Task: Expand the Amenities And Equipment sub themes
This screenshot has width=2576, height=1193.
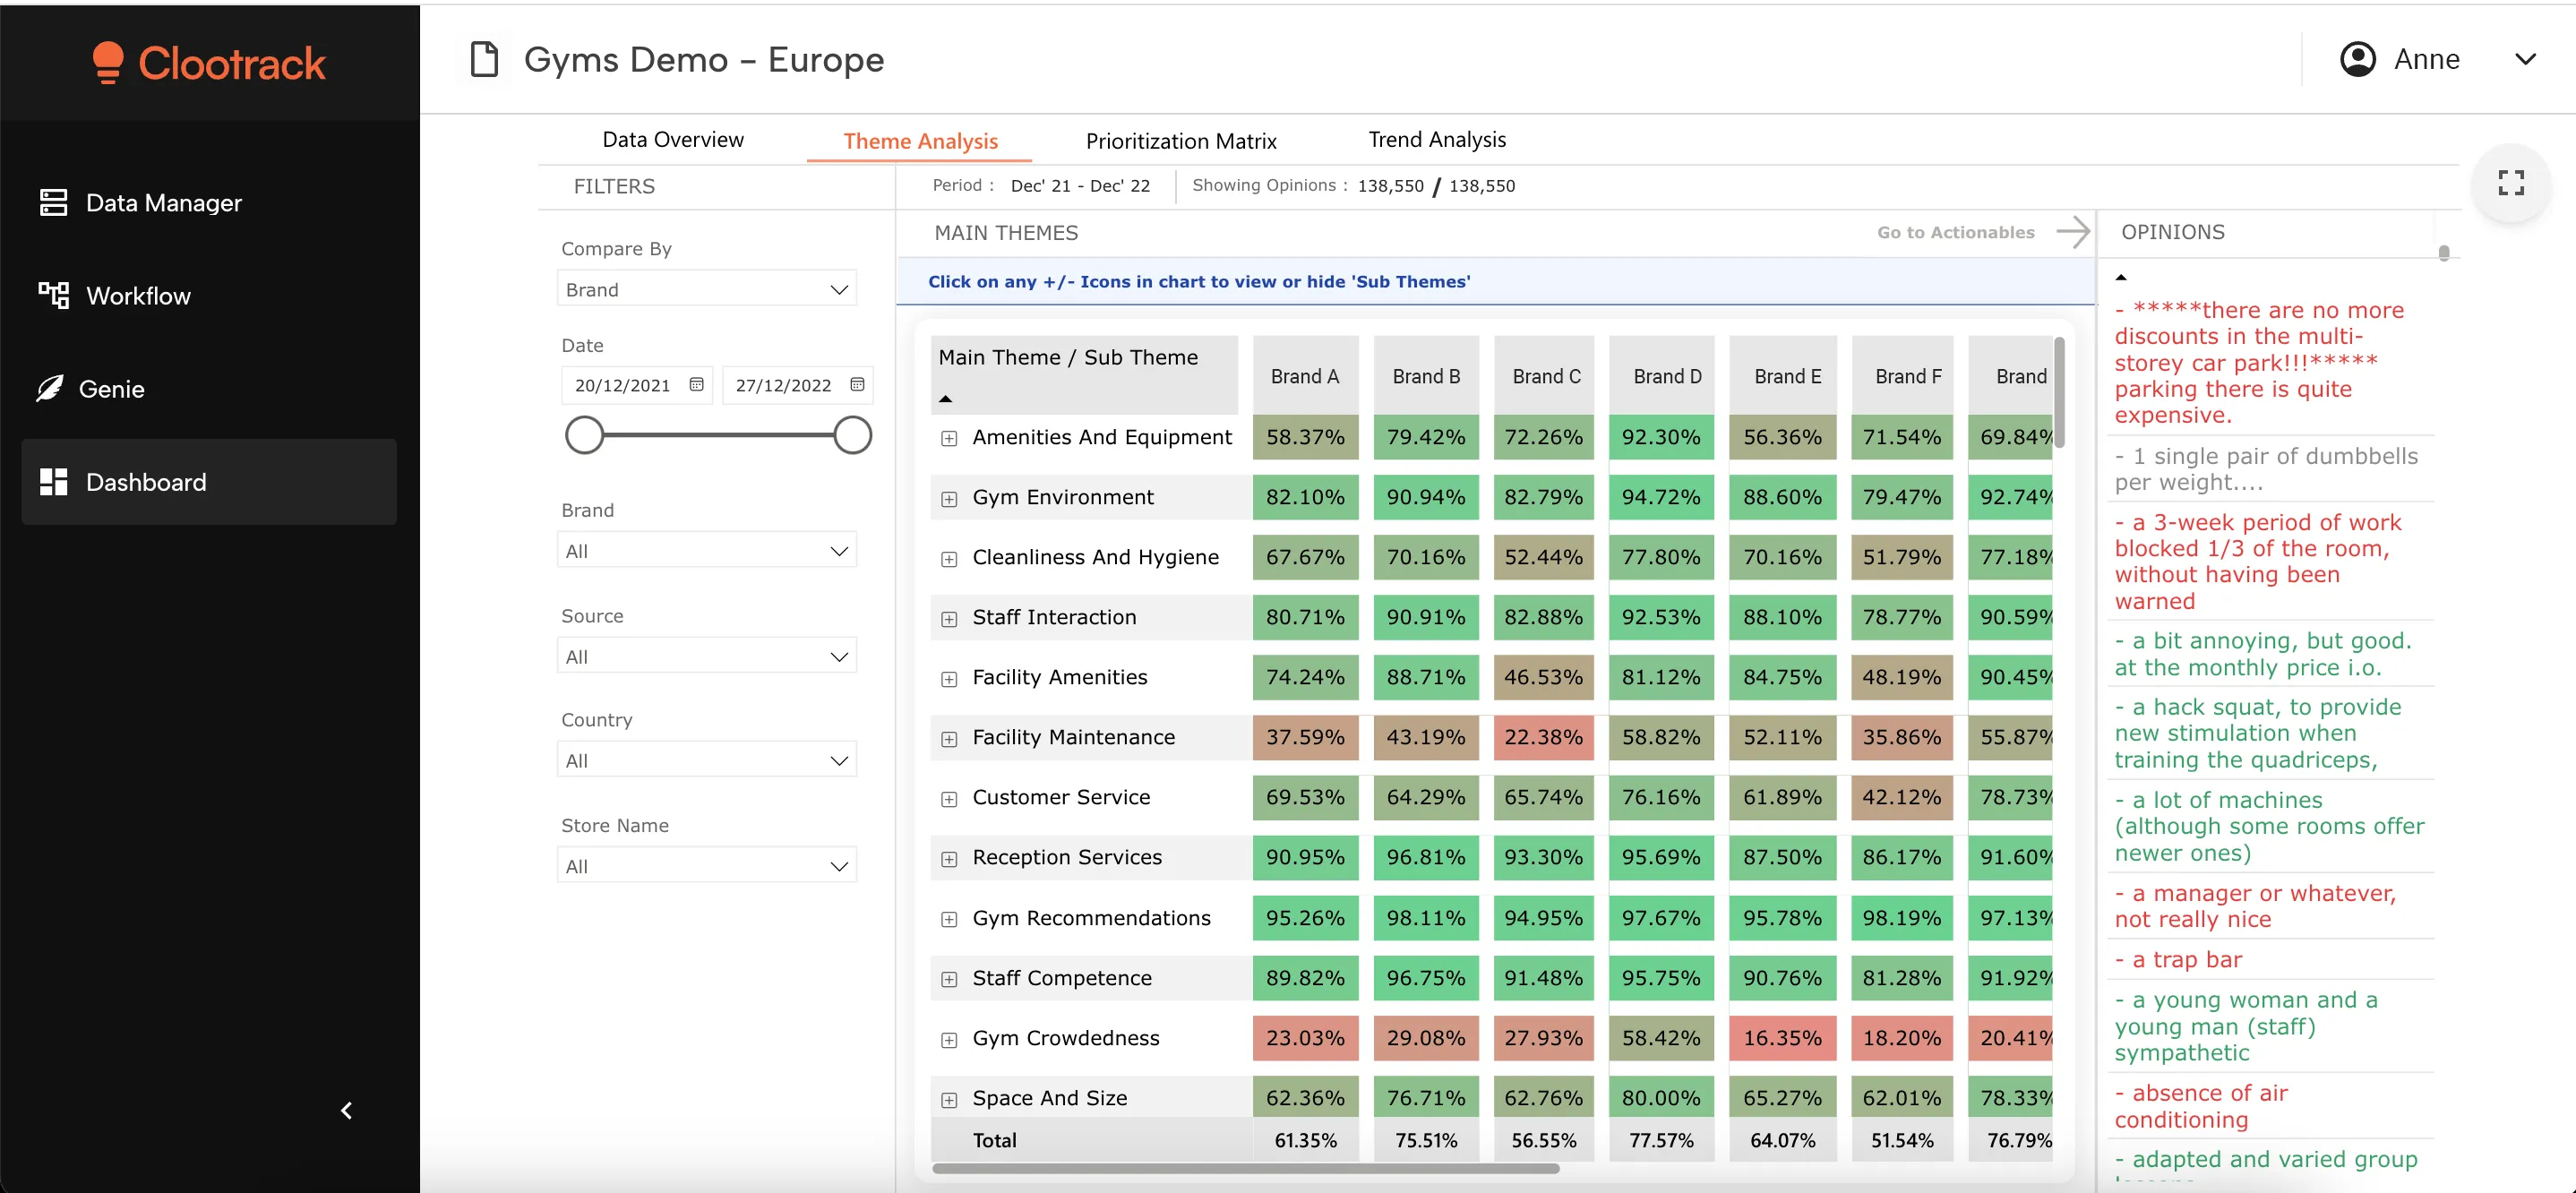Action: point(949,438)
